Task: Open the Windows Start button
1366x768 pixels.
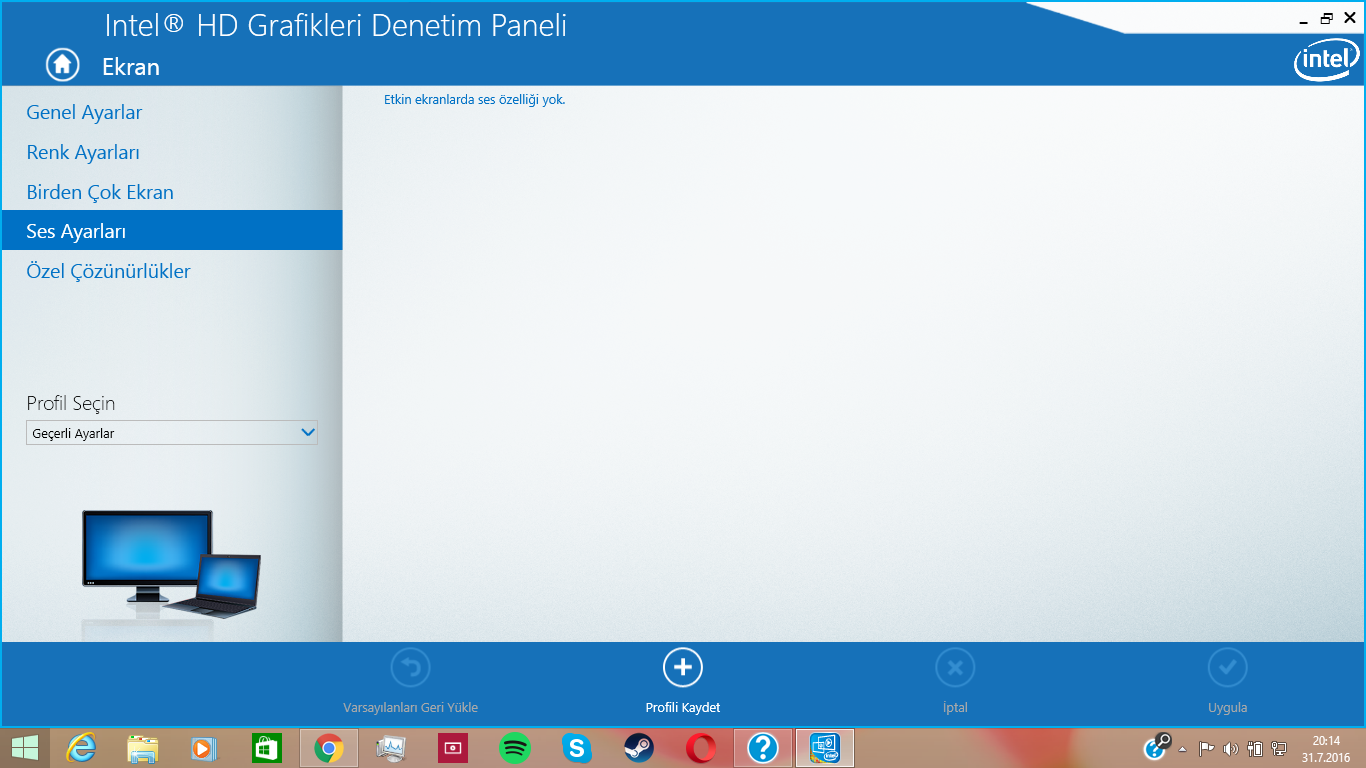Action: tap(25, 748)
